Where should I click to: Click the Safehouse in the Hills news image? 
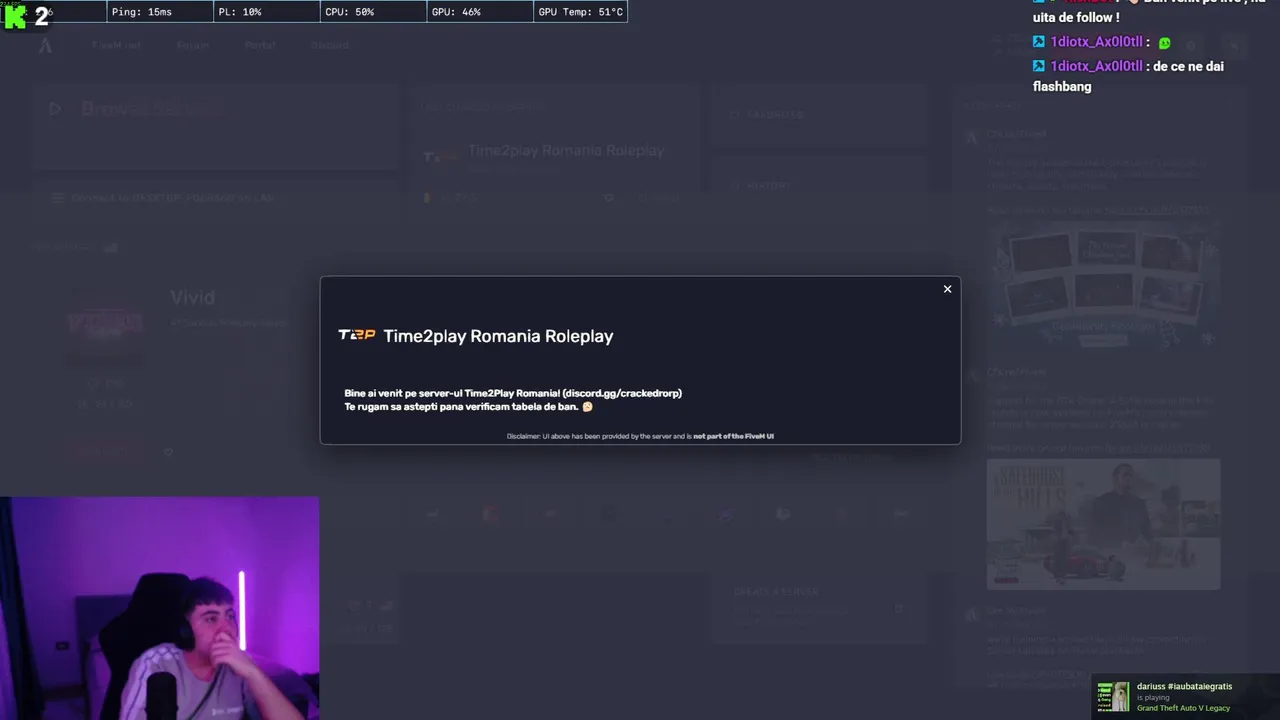pyautogui.click(x=1103, y=524)
